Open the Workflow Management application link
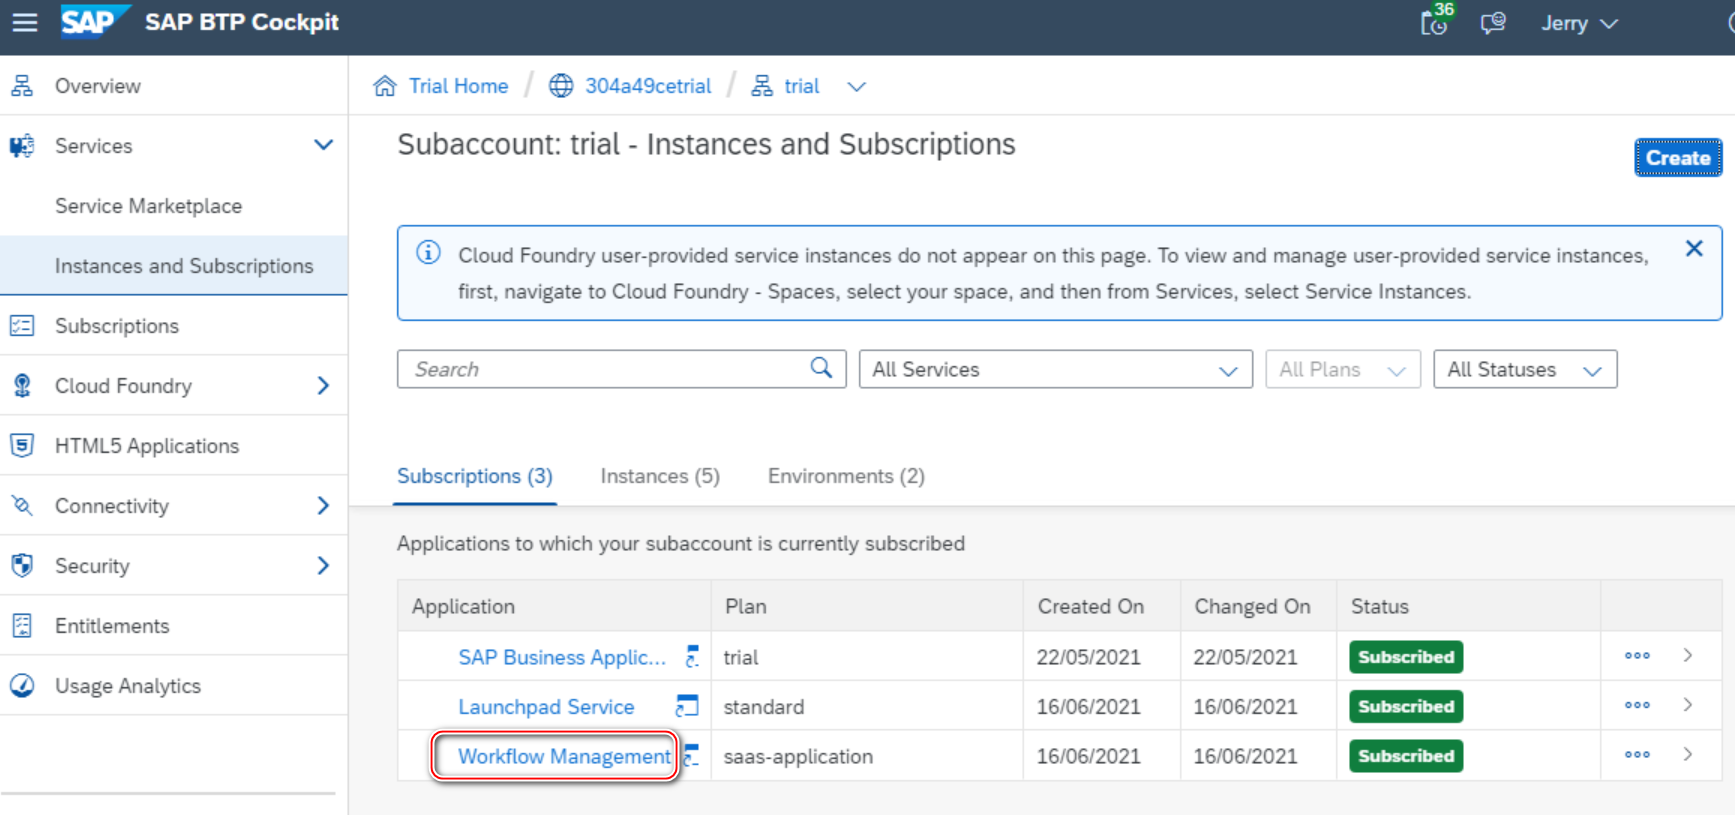 coord(564,756)
